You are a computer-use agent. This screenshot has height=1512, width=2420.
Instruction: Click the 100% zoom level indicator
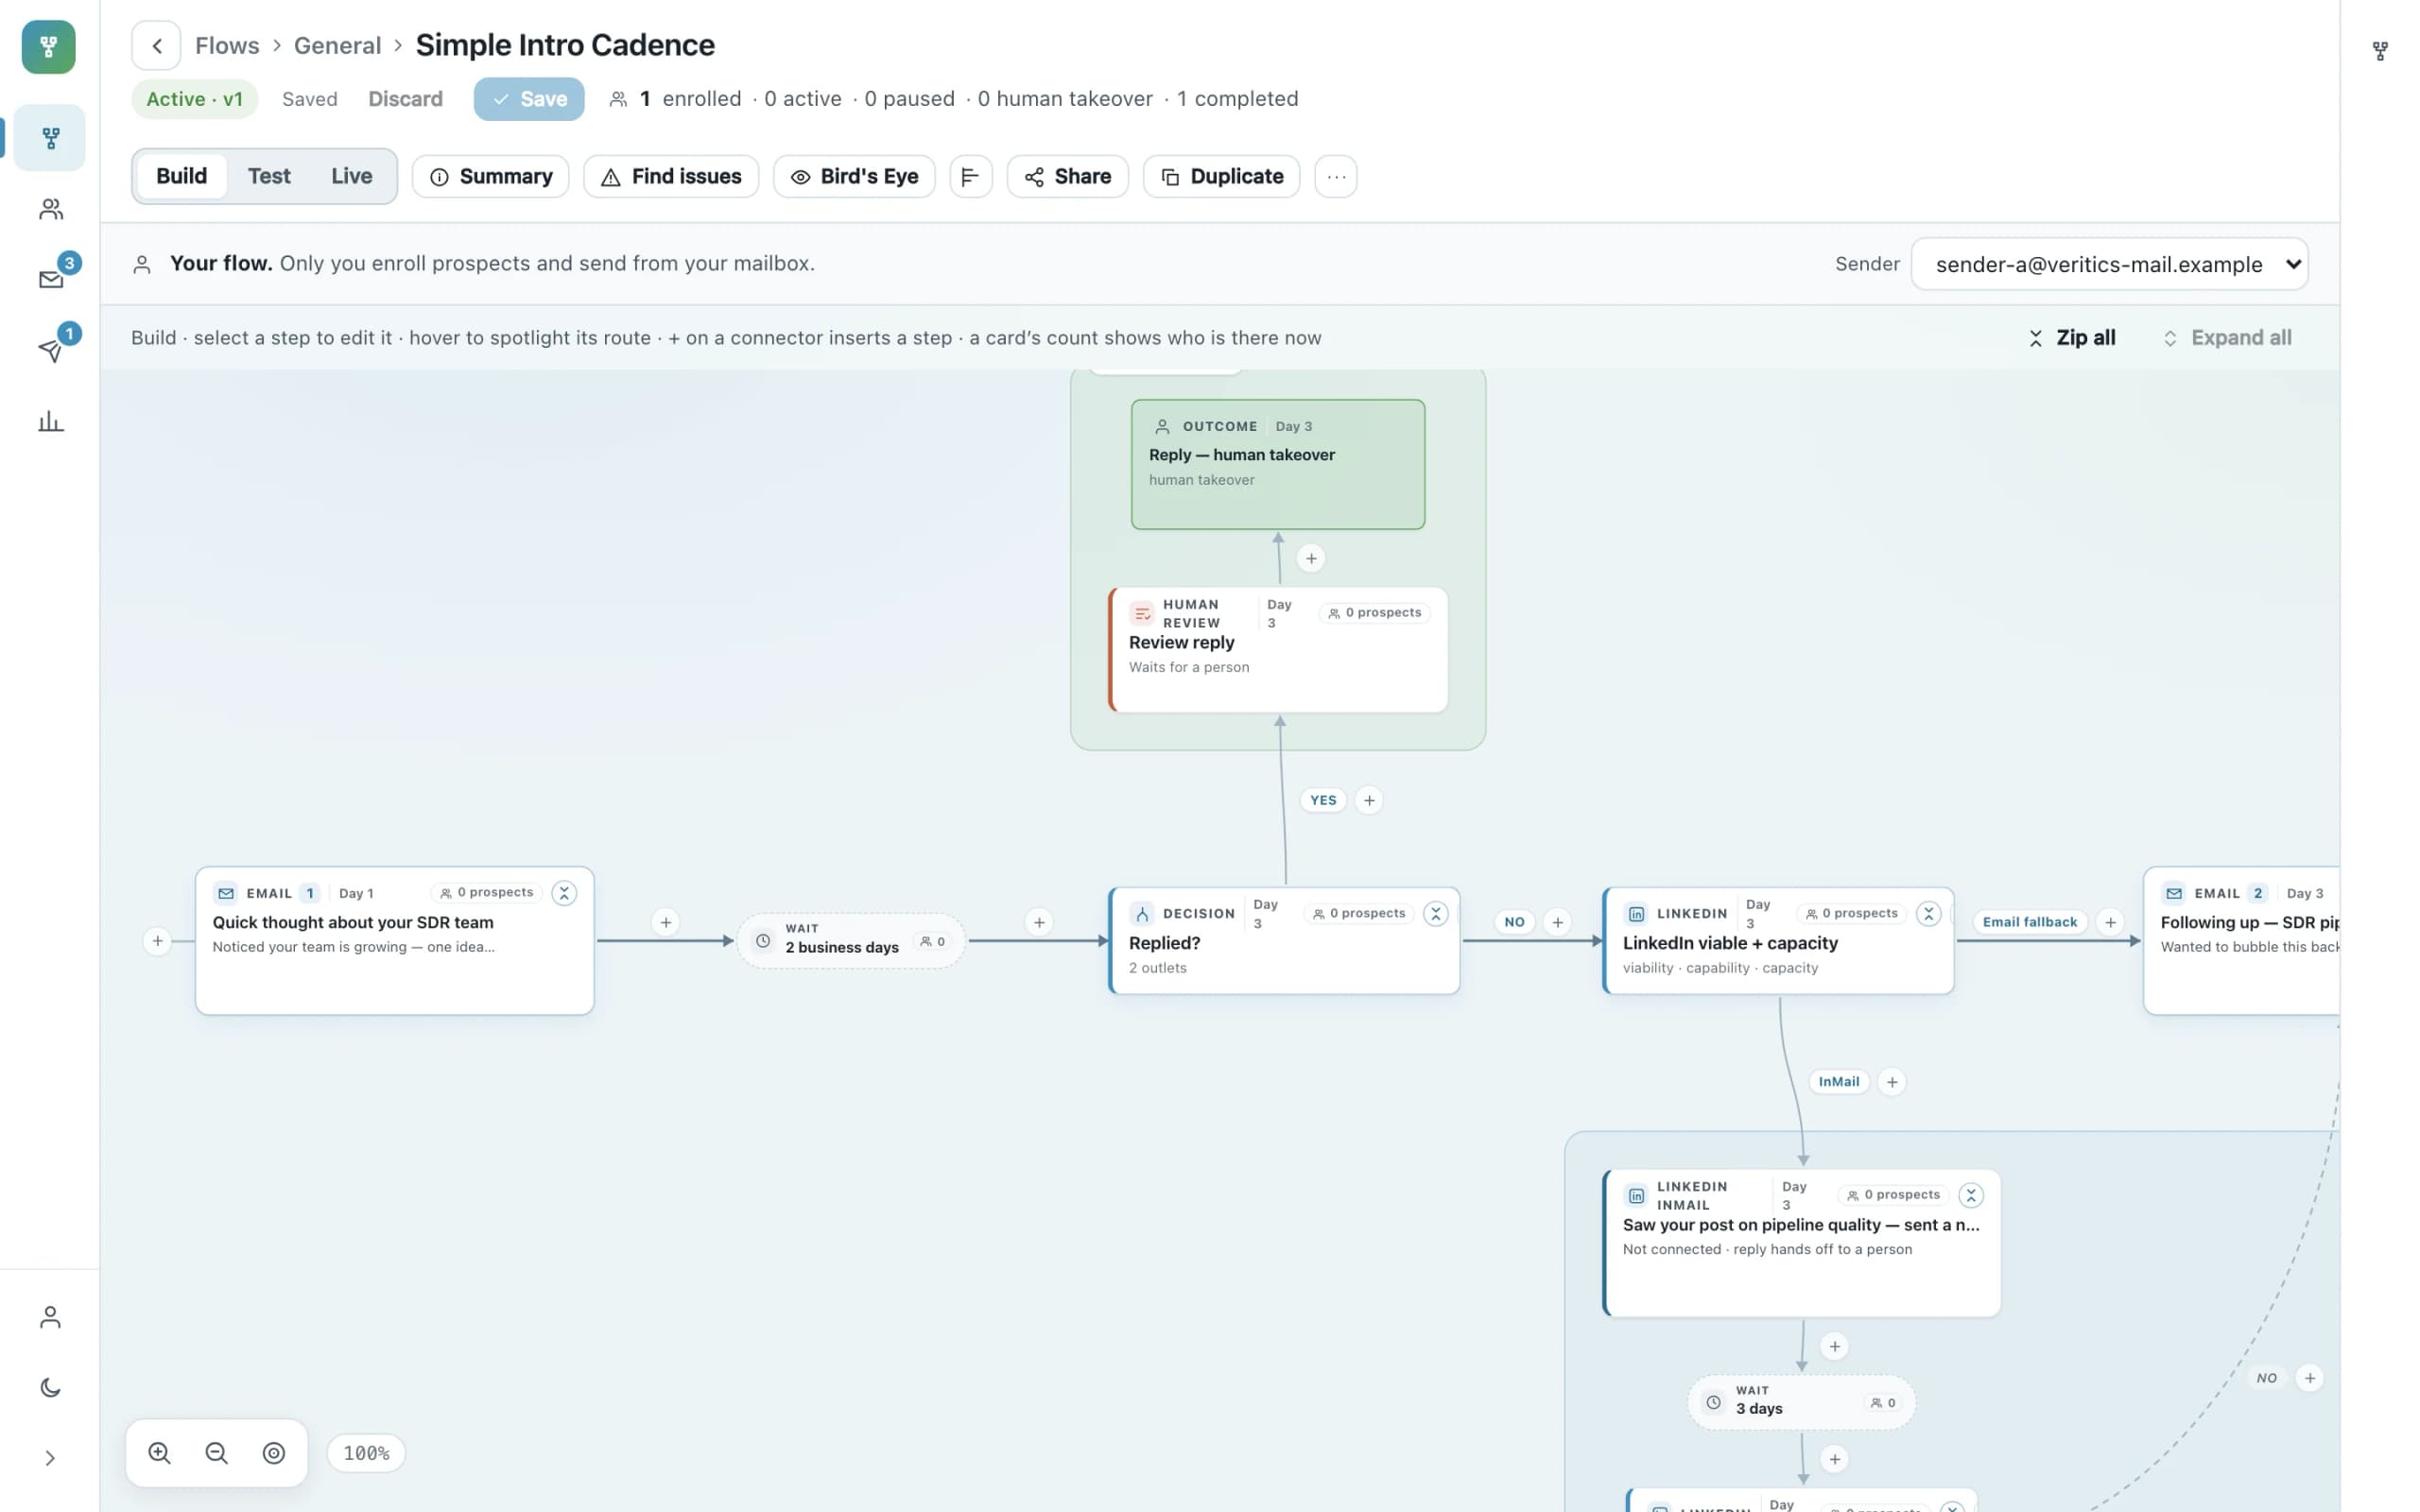(x=366, y=1453)
